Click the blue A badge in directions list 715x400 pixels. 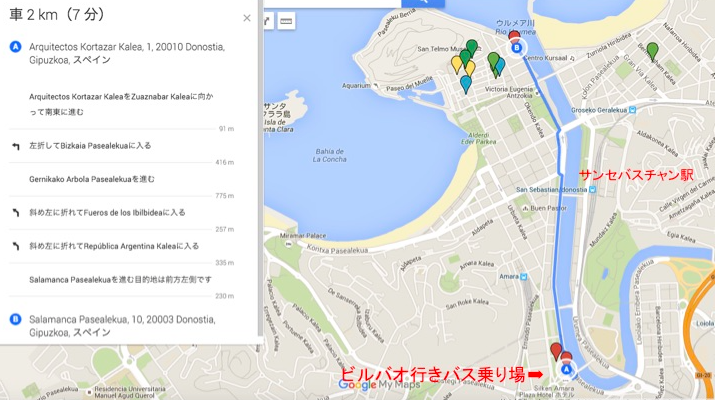tap(16, 47)
